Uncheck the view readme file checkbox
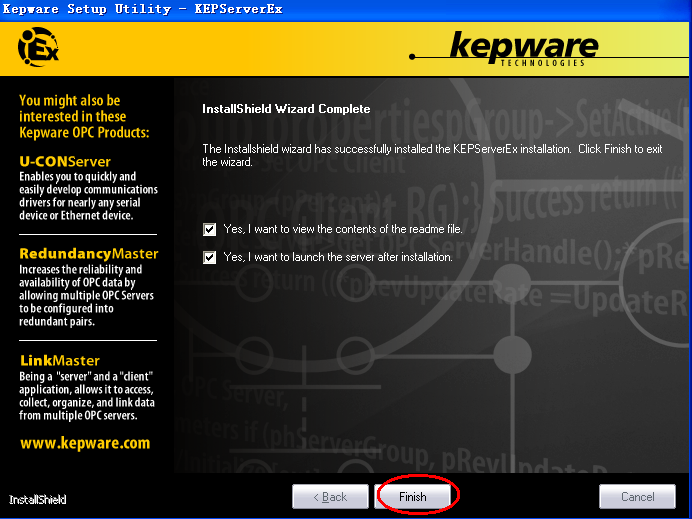This screenshot has height=519, width=692. coord(210,229)
